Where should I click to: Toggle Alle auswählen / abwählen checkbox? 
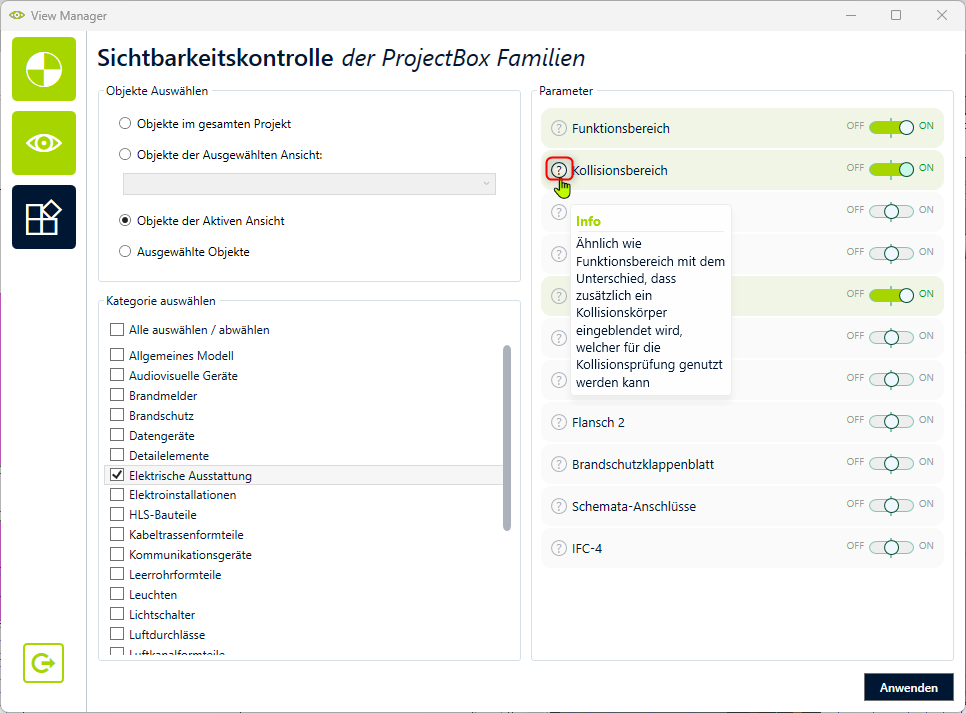[117, 329]
